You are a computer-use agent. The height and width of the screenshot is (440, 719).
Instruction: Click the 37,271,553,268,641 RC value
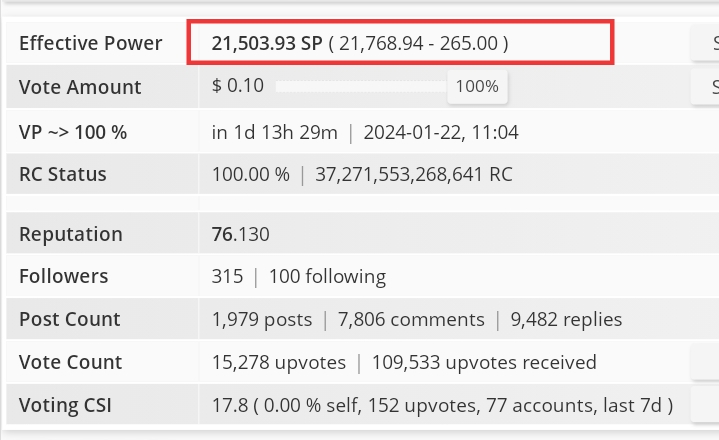[414, 175]
